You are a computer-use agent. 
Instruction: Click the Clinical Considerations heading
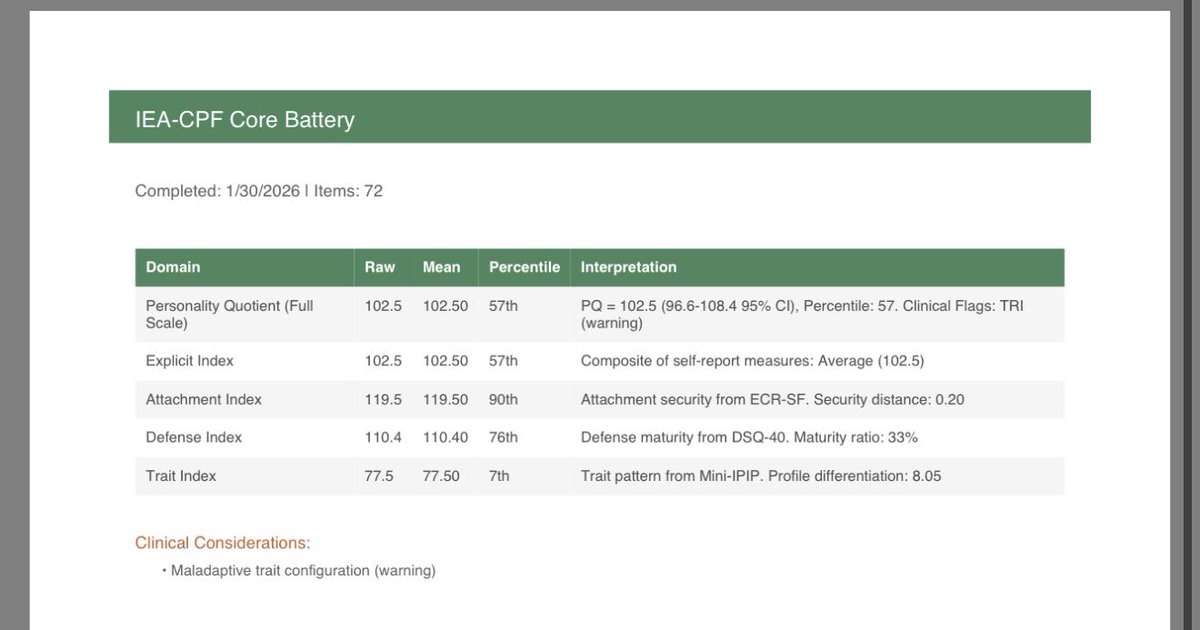tap(223, 543)
